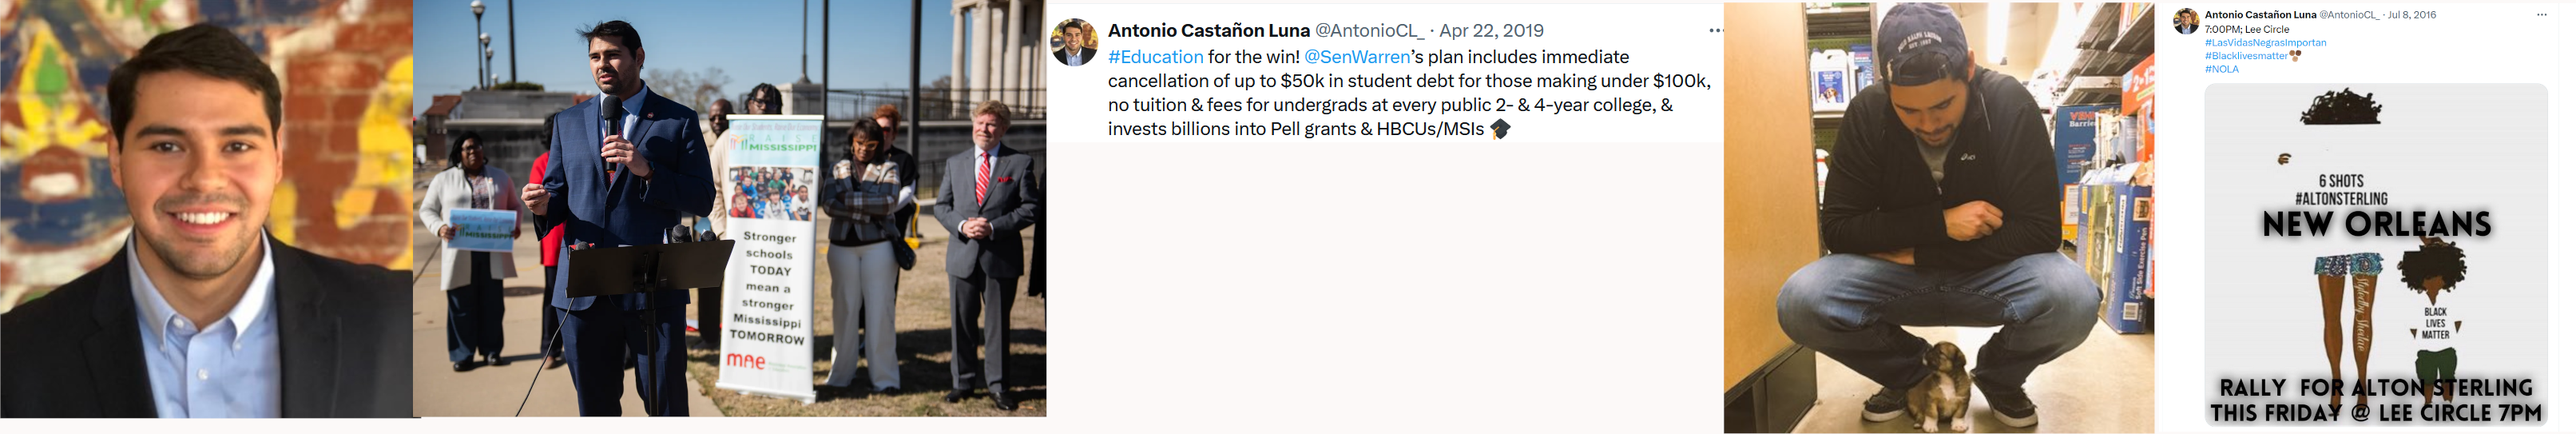Open the @AntonioCL_ handle on 2019 tweet
Viewport: 2576px width, 434px height.
point(1369,31)
